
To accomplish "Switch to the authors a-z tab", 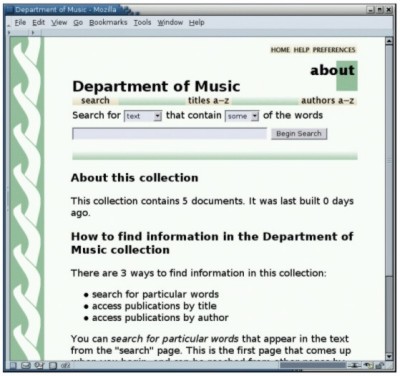I will coord(327,100).
